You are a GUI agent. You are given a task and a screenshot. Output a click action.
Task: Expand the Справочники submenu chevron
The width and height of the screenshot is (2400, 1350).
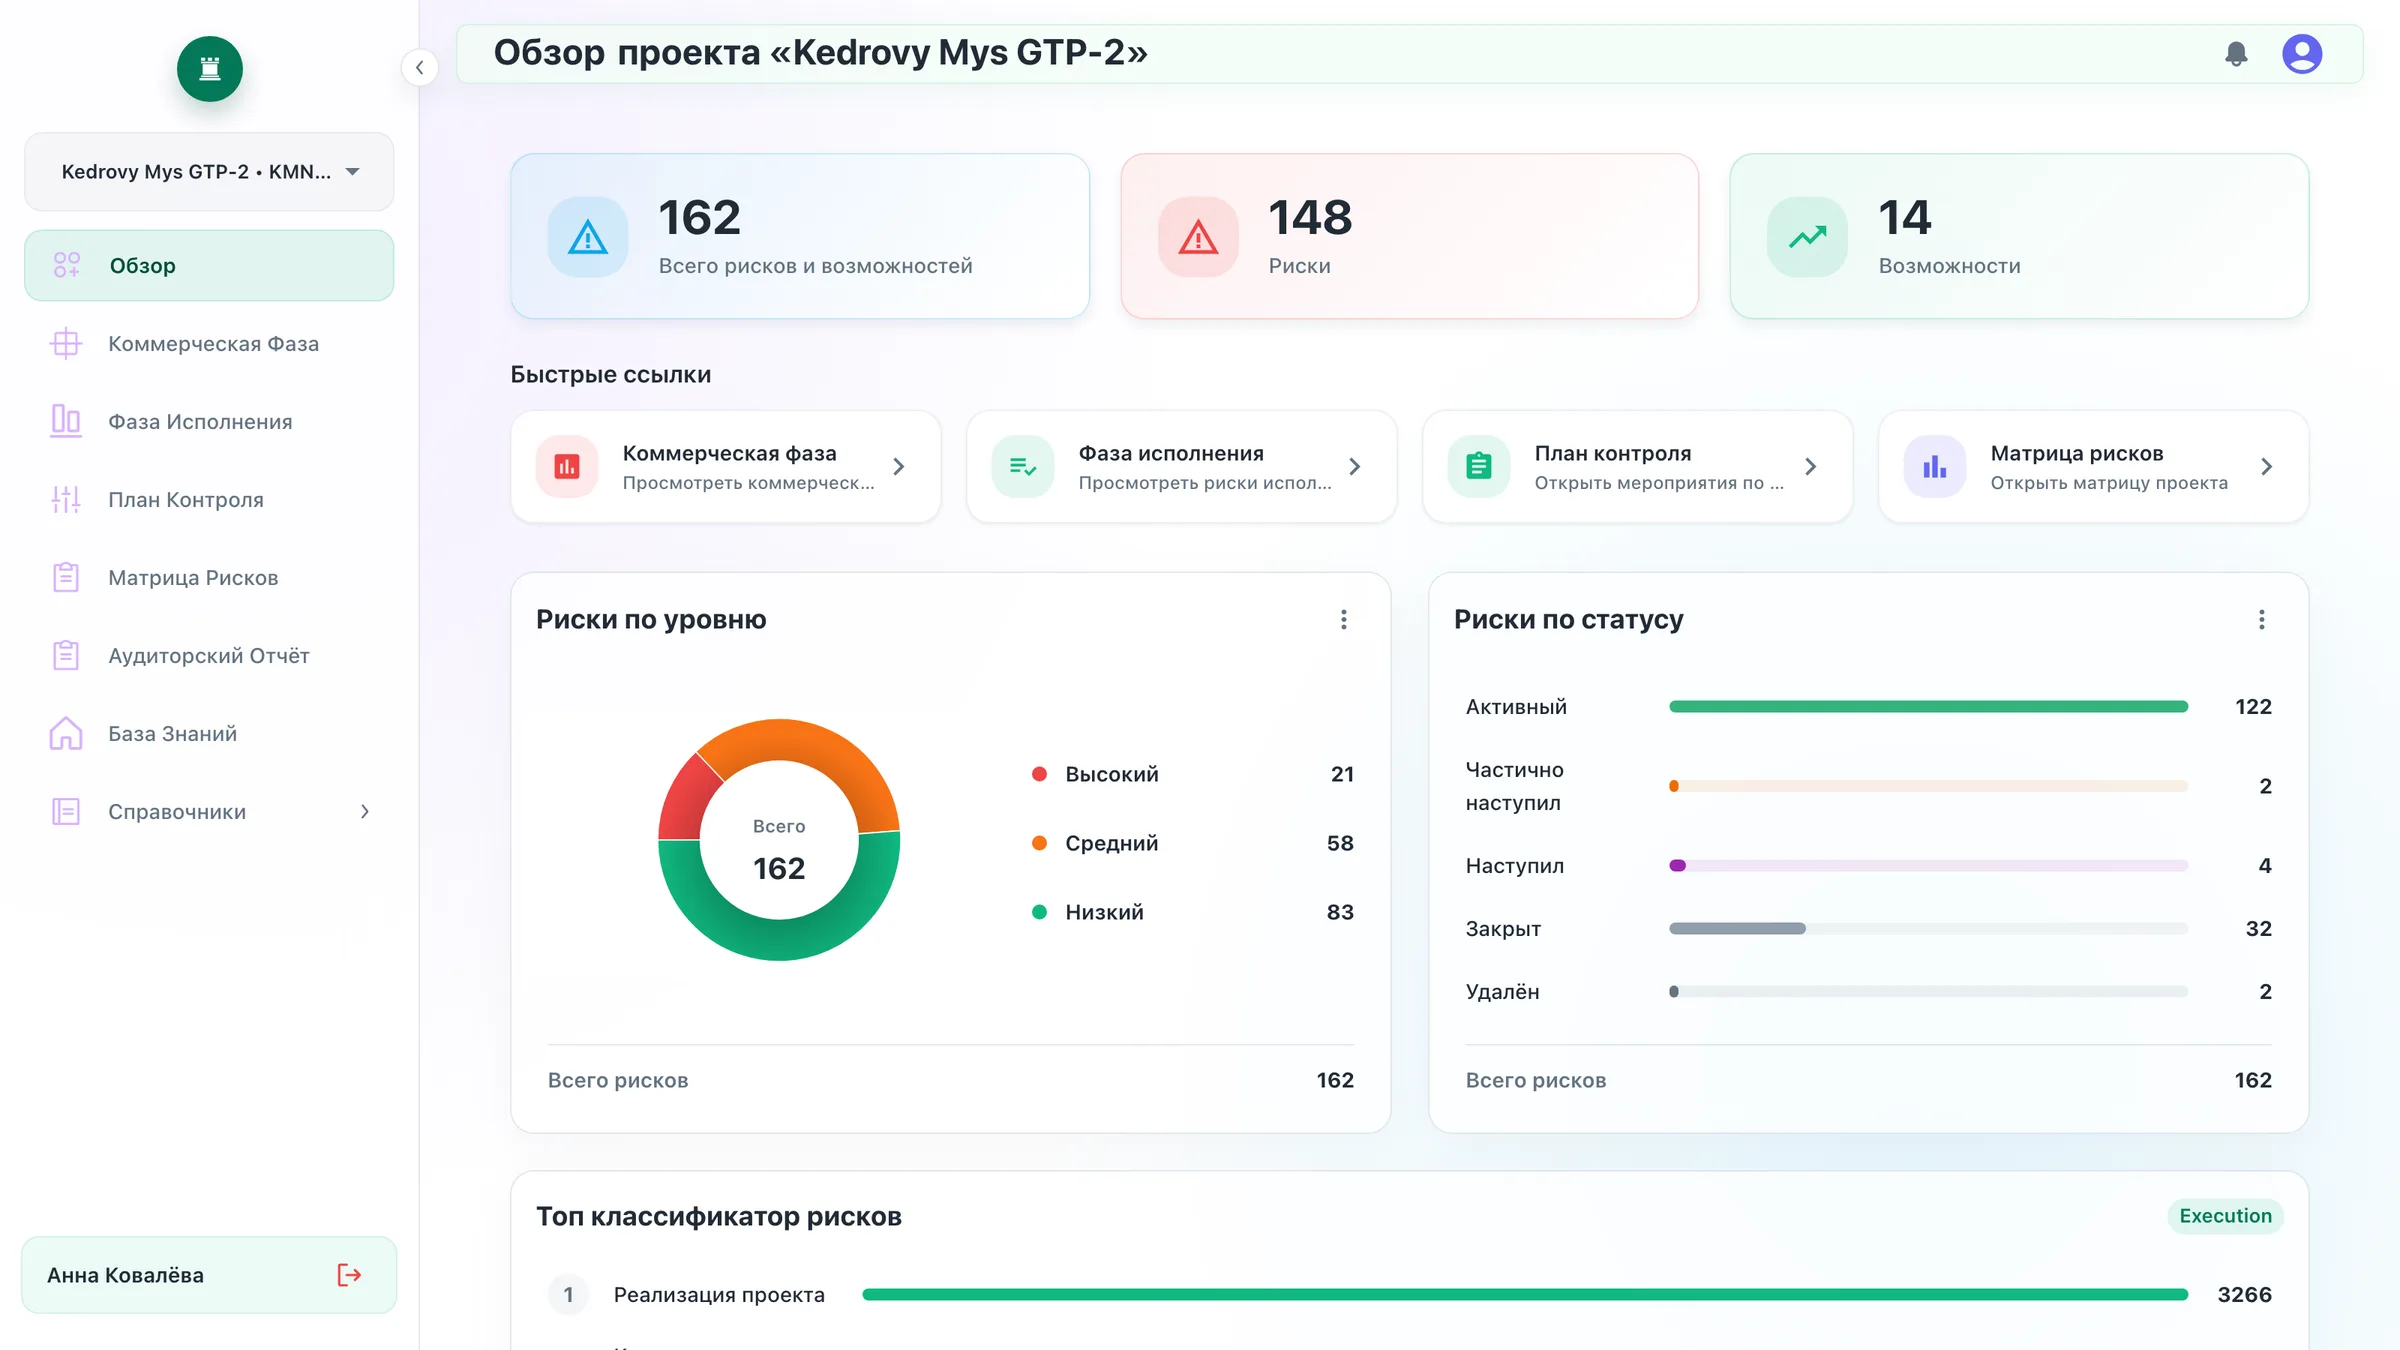point(365,812)
